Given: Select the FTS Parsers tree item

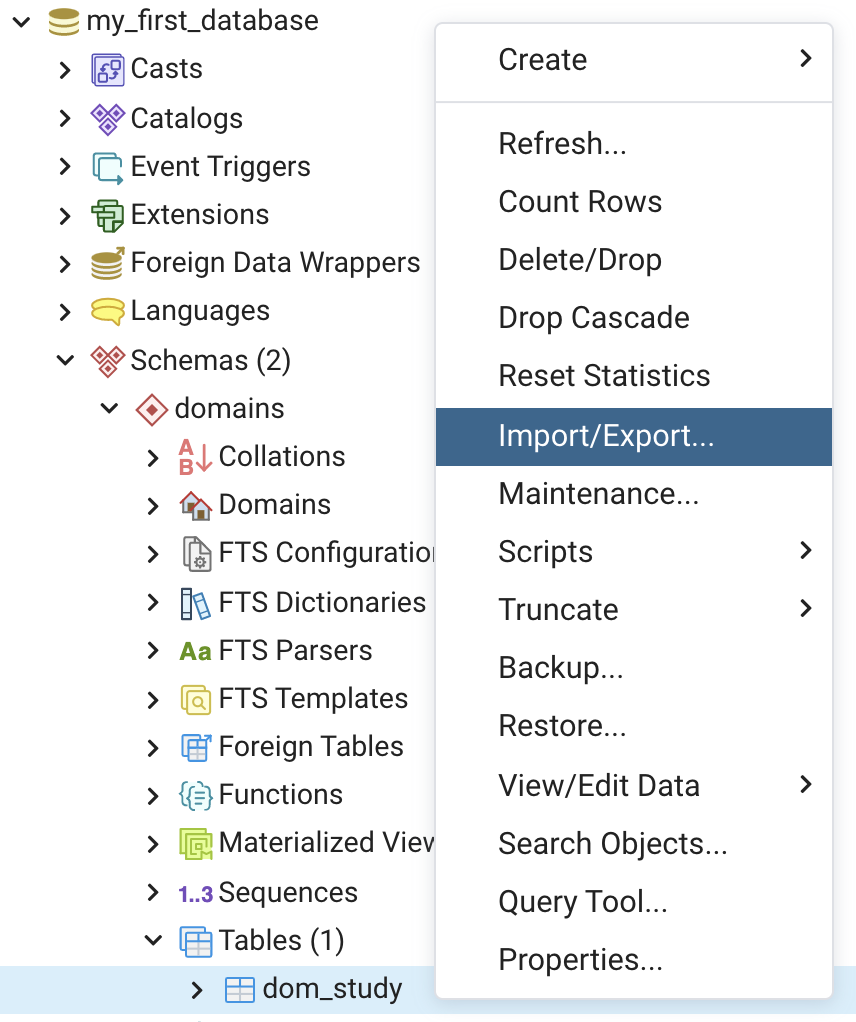Looking at the screenshot, I should pyautogui.click(x=295, y=651).
